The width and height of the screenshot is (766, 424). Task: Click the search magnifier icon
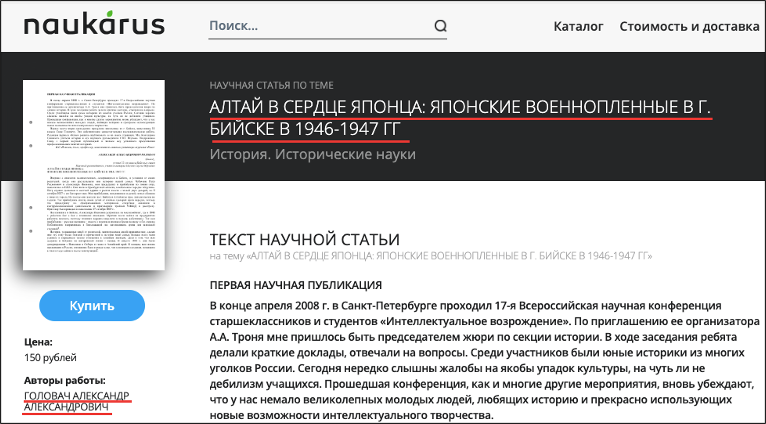(x=440, y=26)
